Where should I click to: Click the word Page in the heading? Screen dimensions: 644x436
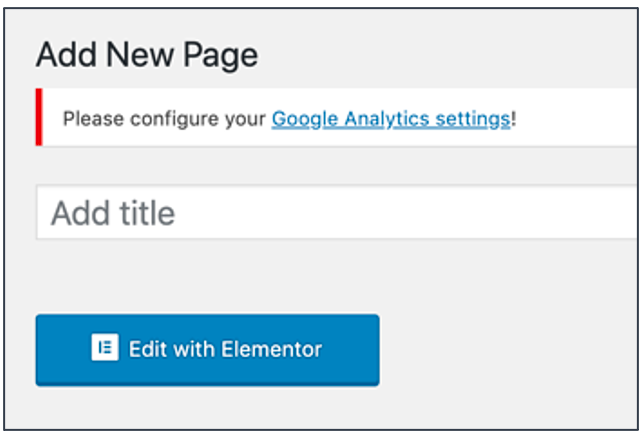[x=221, y=57]
